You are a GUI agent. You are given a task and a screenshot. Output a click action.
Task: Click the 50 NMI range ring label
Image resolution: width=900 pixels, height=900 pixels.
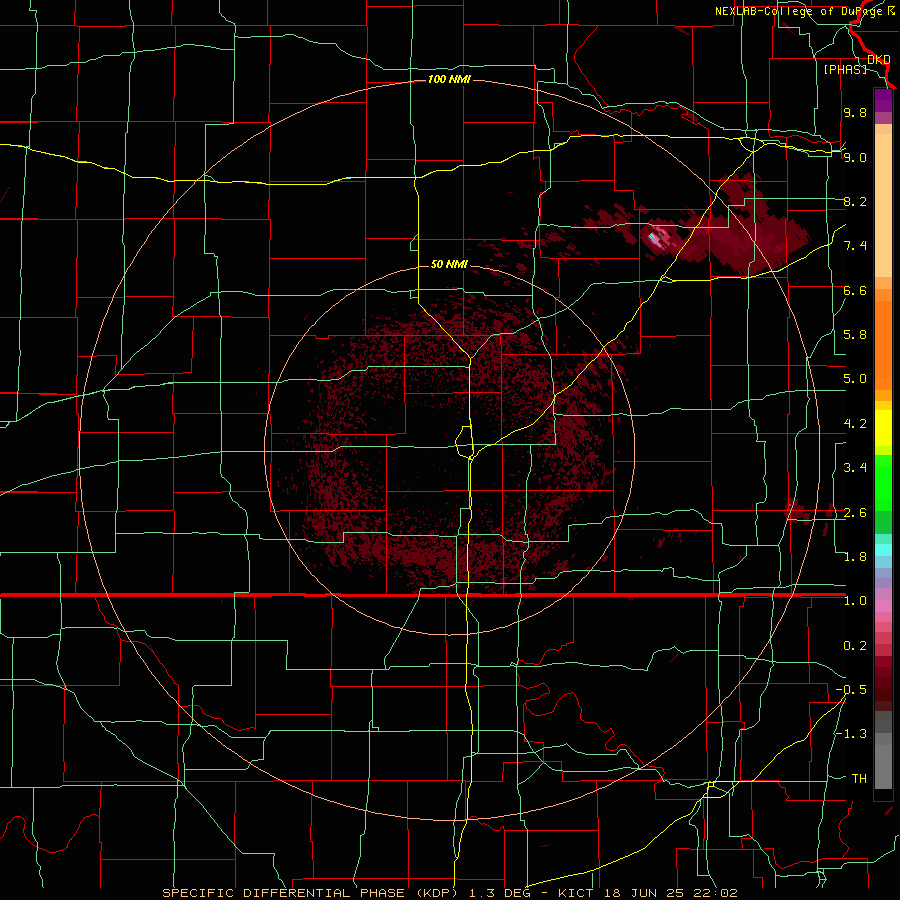449,264
